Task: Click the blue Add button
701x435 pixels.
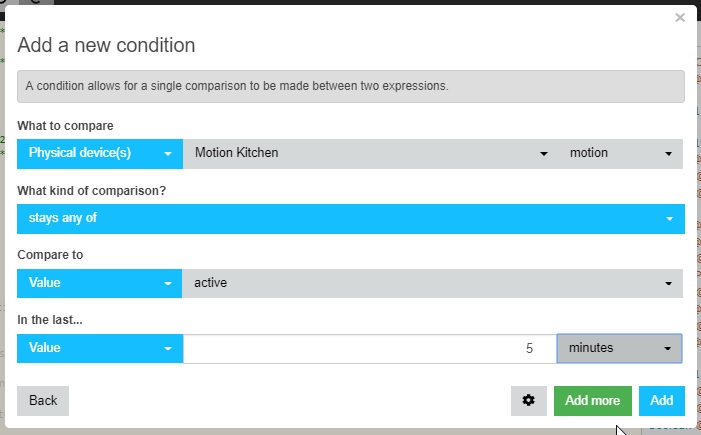Action: click(x=662, y=401)
